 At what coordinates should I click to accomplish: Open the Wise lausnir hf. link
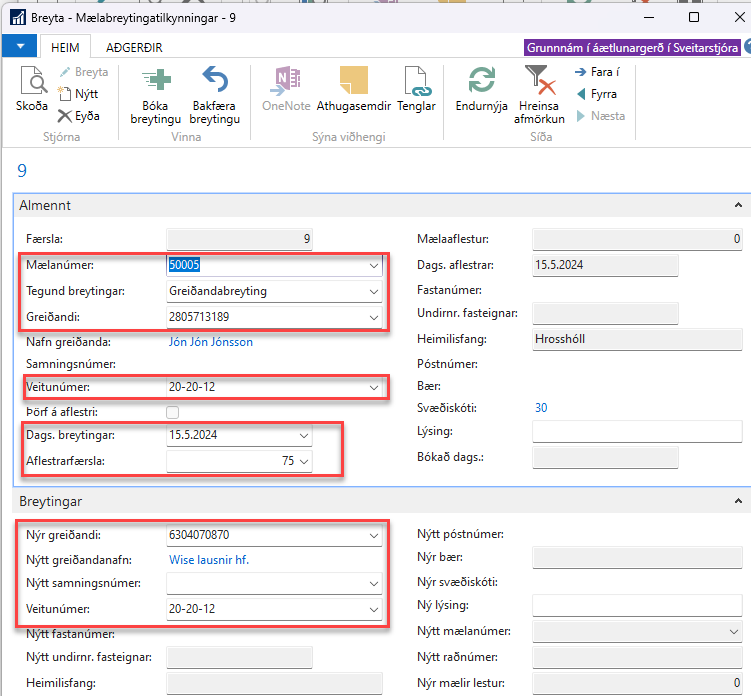207,560
